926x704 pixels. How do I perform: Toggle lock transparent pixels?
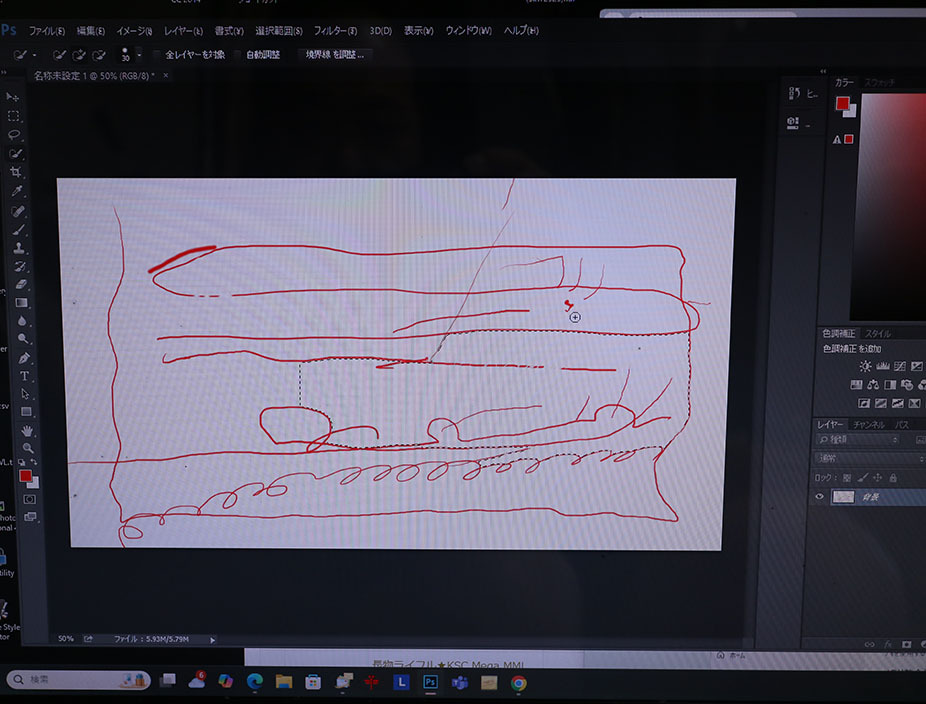847,478
